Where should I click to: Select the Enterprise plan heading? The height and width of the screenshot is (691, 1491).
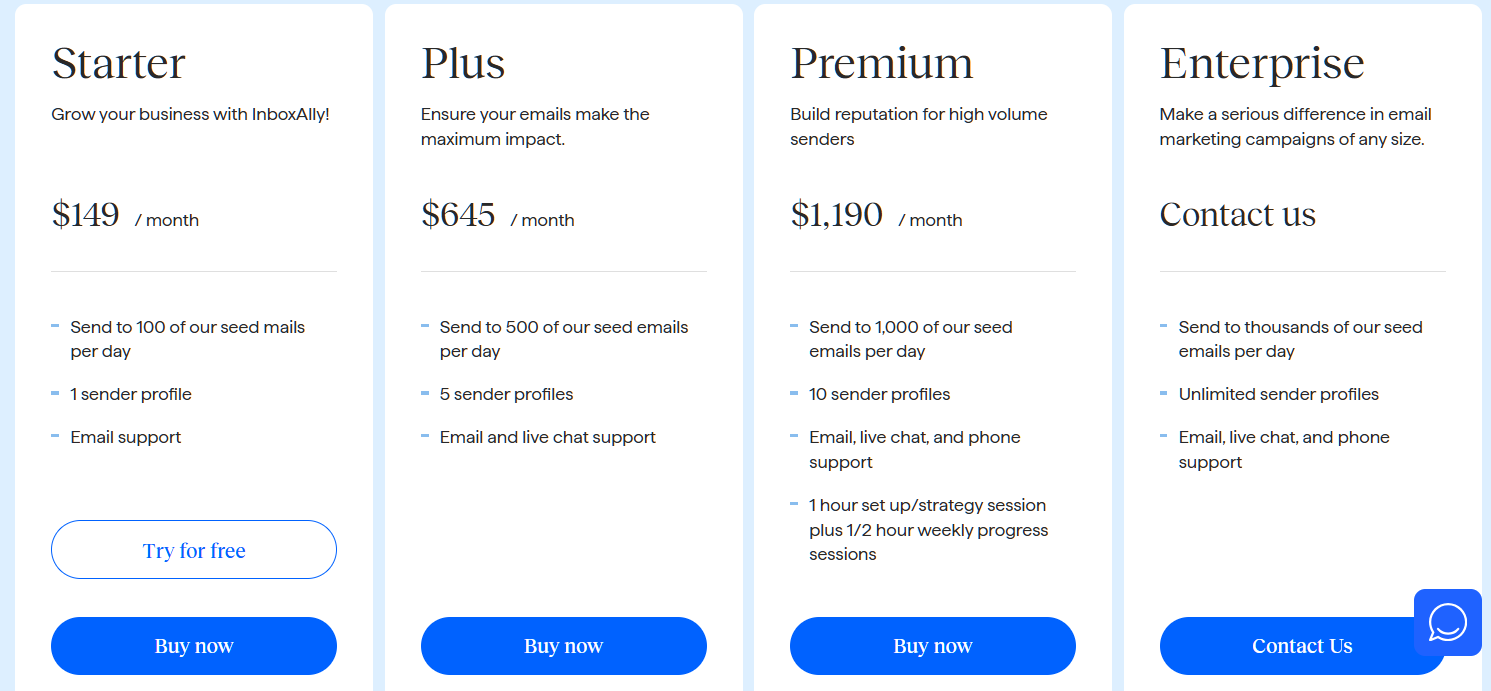click(1262, 63)
